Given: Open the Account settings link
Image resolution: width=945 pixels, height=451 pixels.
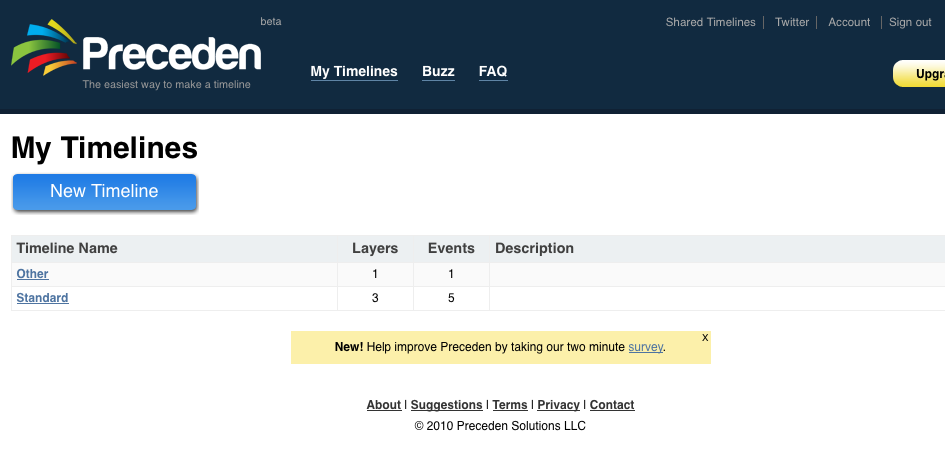Looking at the screenshot, I should pyautogui.click(x=849, y=22).
